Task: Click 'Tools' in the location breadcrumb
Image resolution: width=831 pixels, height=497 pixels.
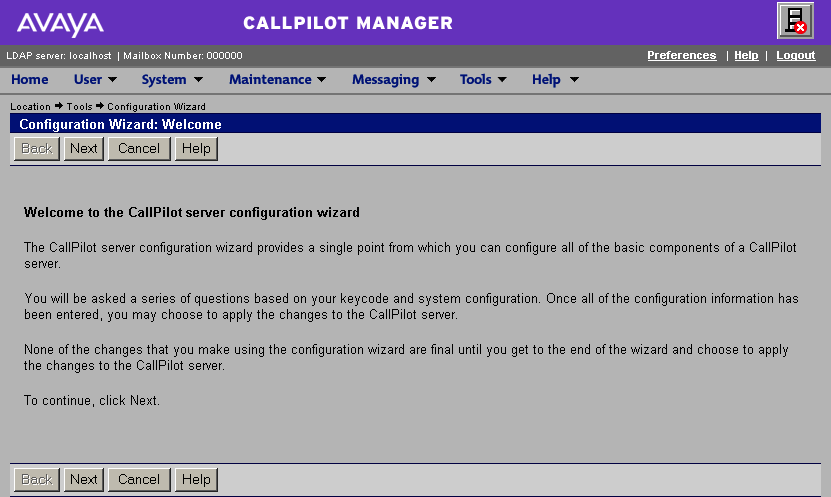Action: click(79, 106)
